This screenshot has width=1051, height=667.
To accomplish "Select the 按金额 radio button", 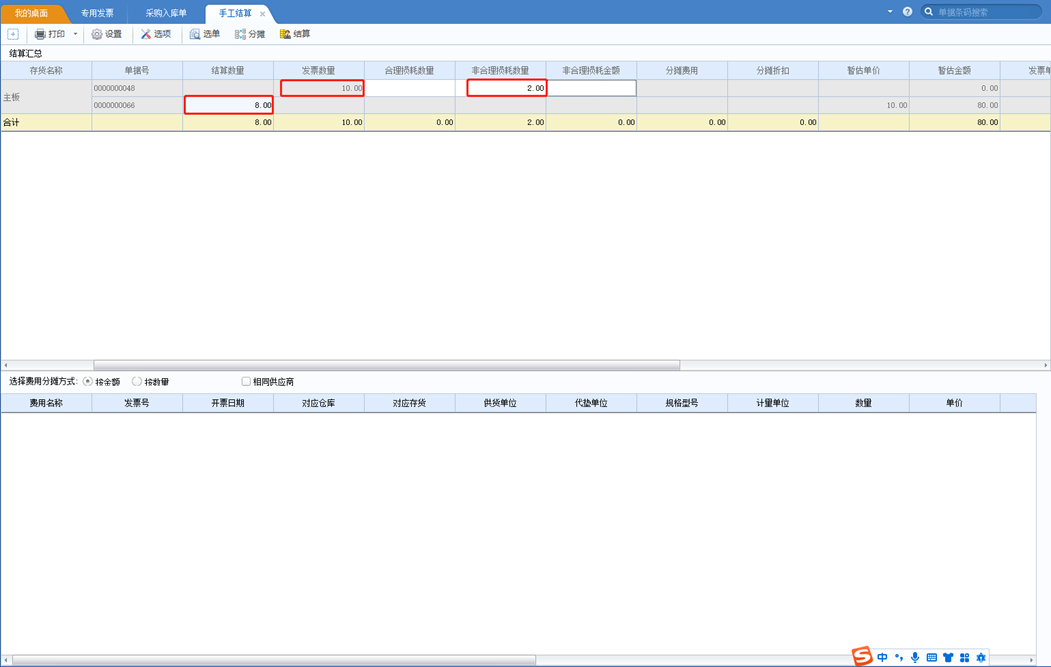I will (x=88, y=381).
